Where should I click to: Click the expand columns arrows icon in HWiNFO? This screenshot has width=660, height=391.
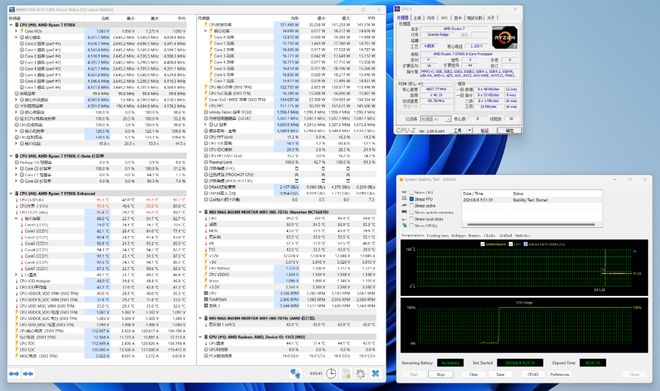point(14,374)
